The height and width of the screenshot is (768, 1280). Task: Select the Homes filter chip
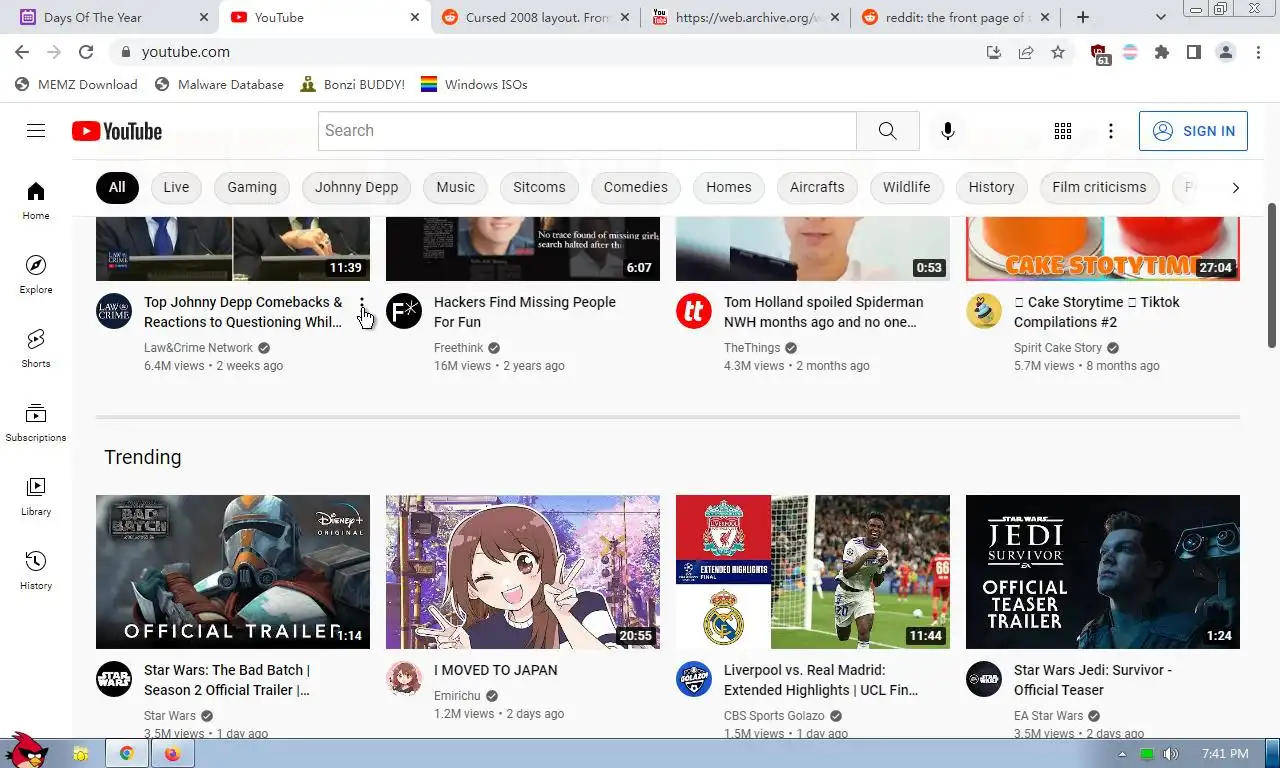tap(729, 187)
